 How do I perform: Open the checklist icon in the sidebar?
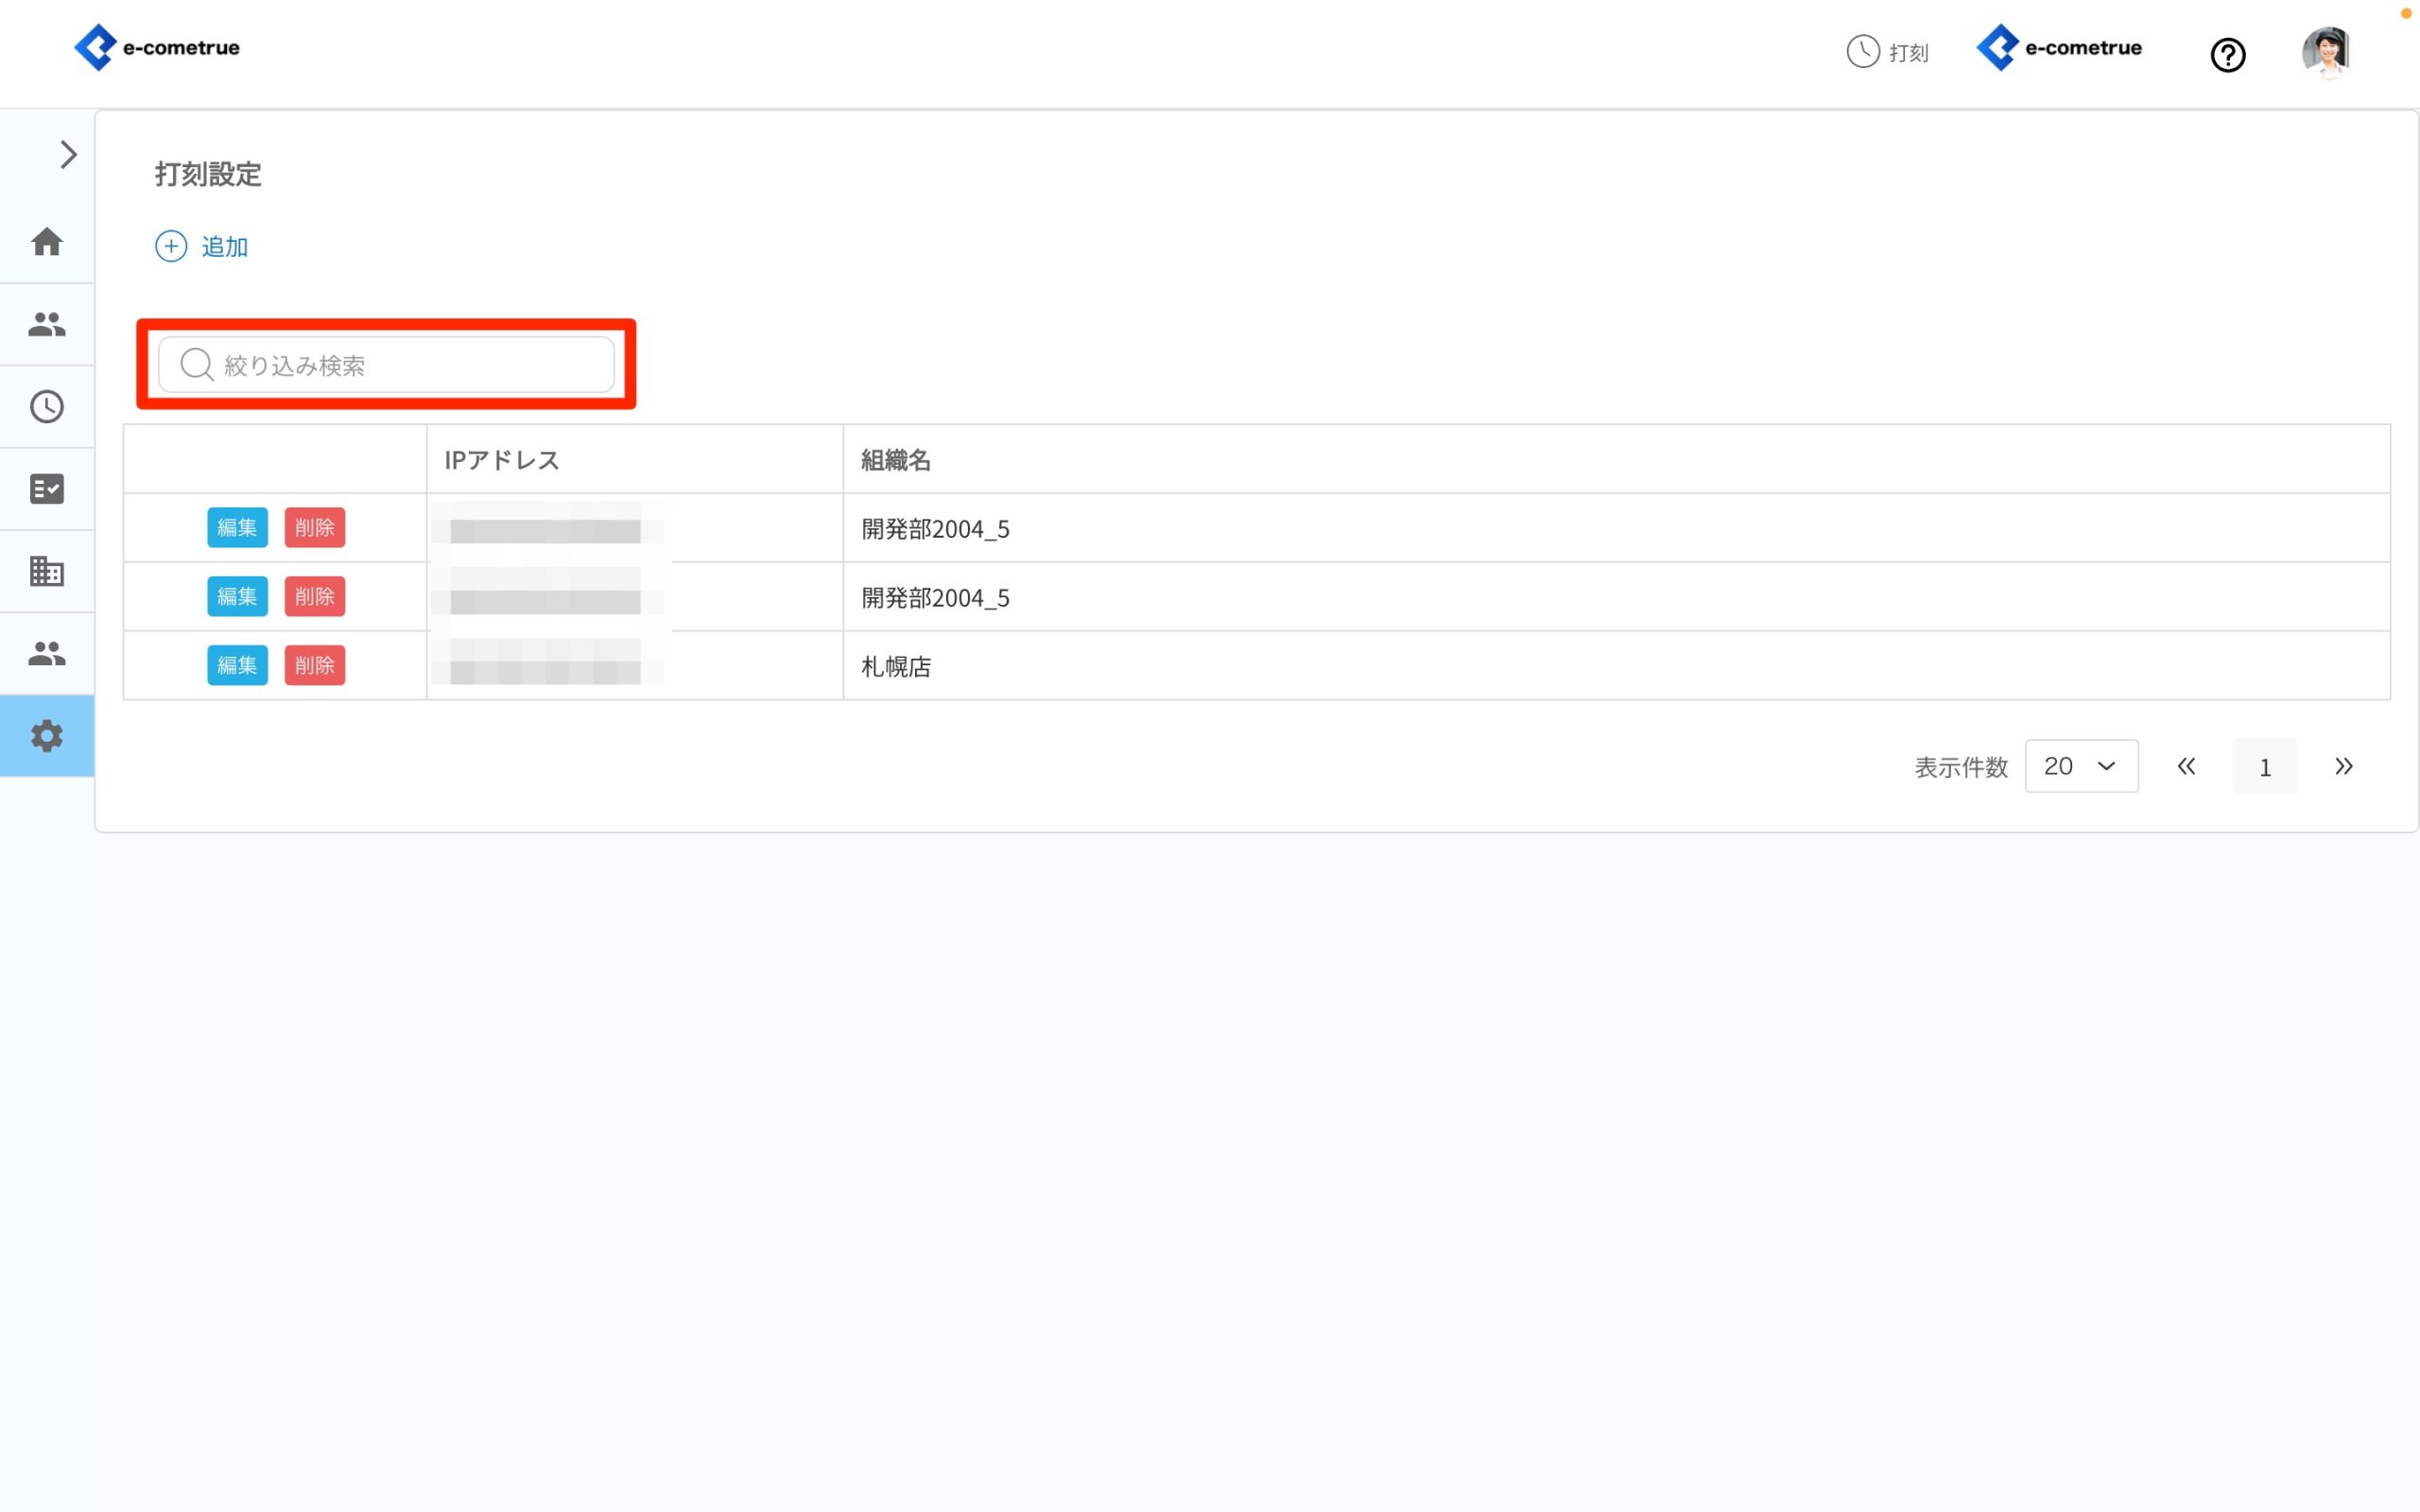click(x=47, y=489)
